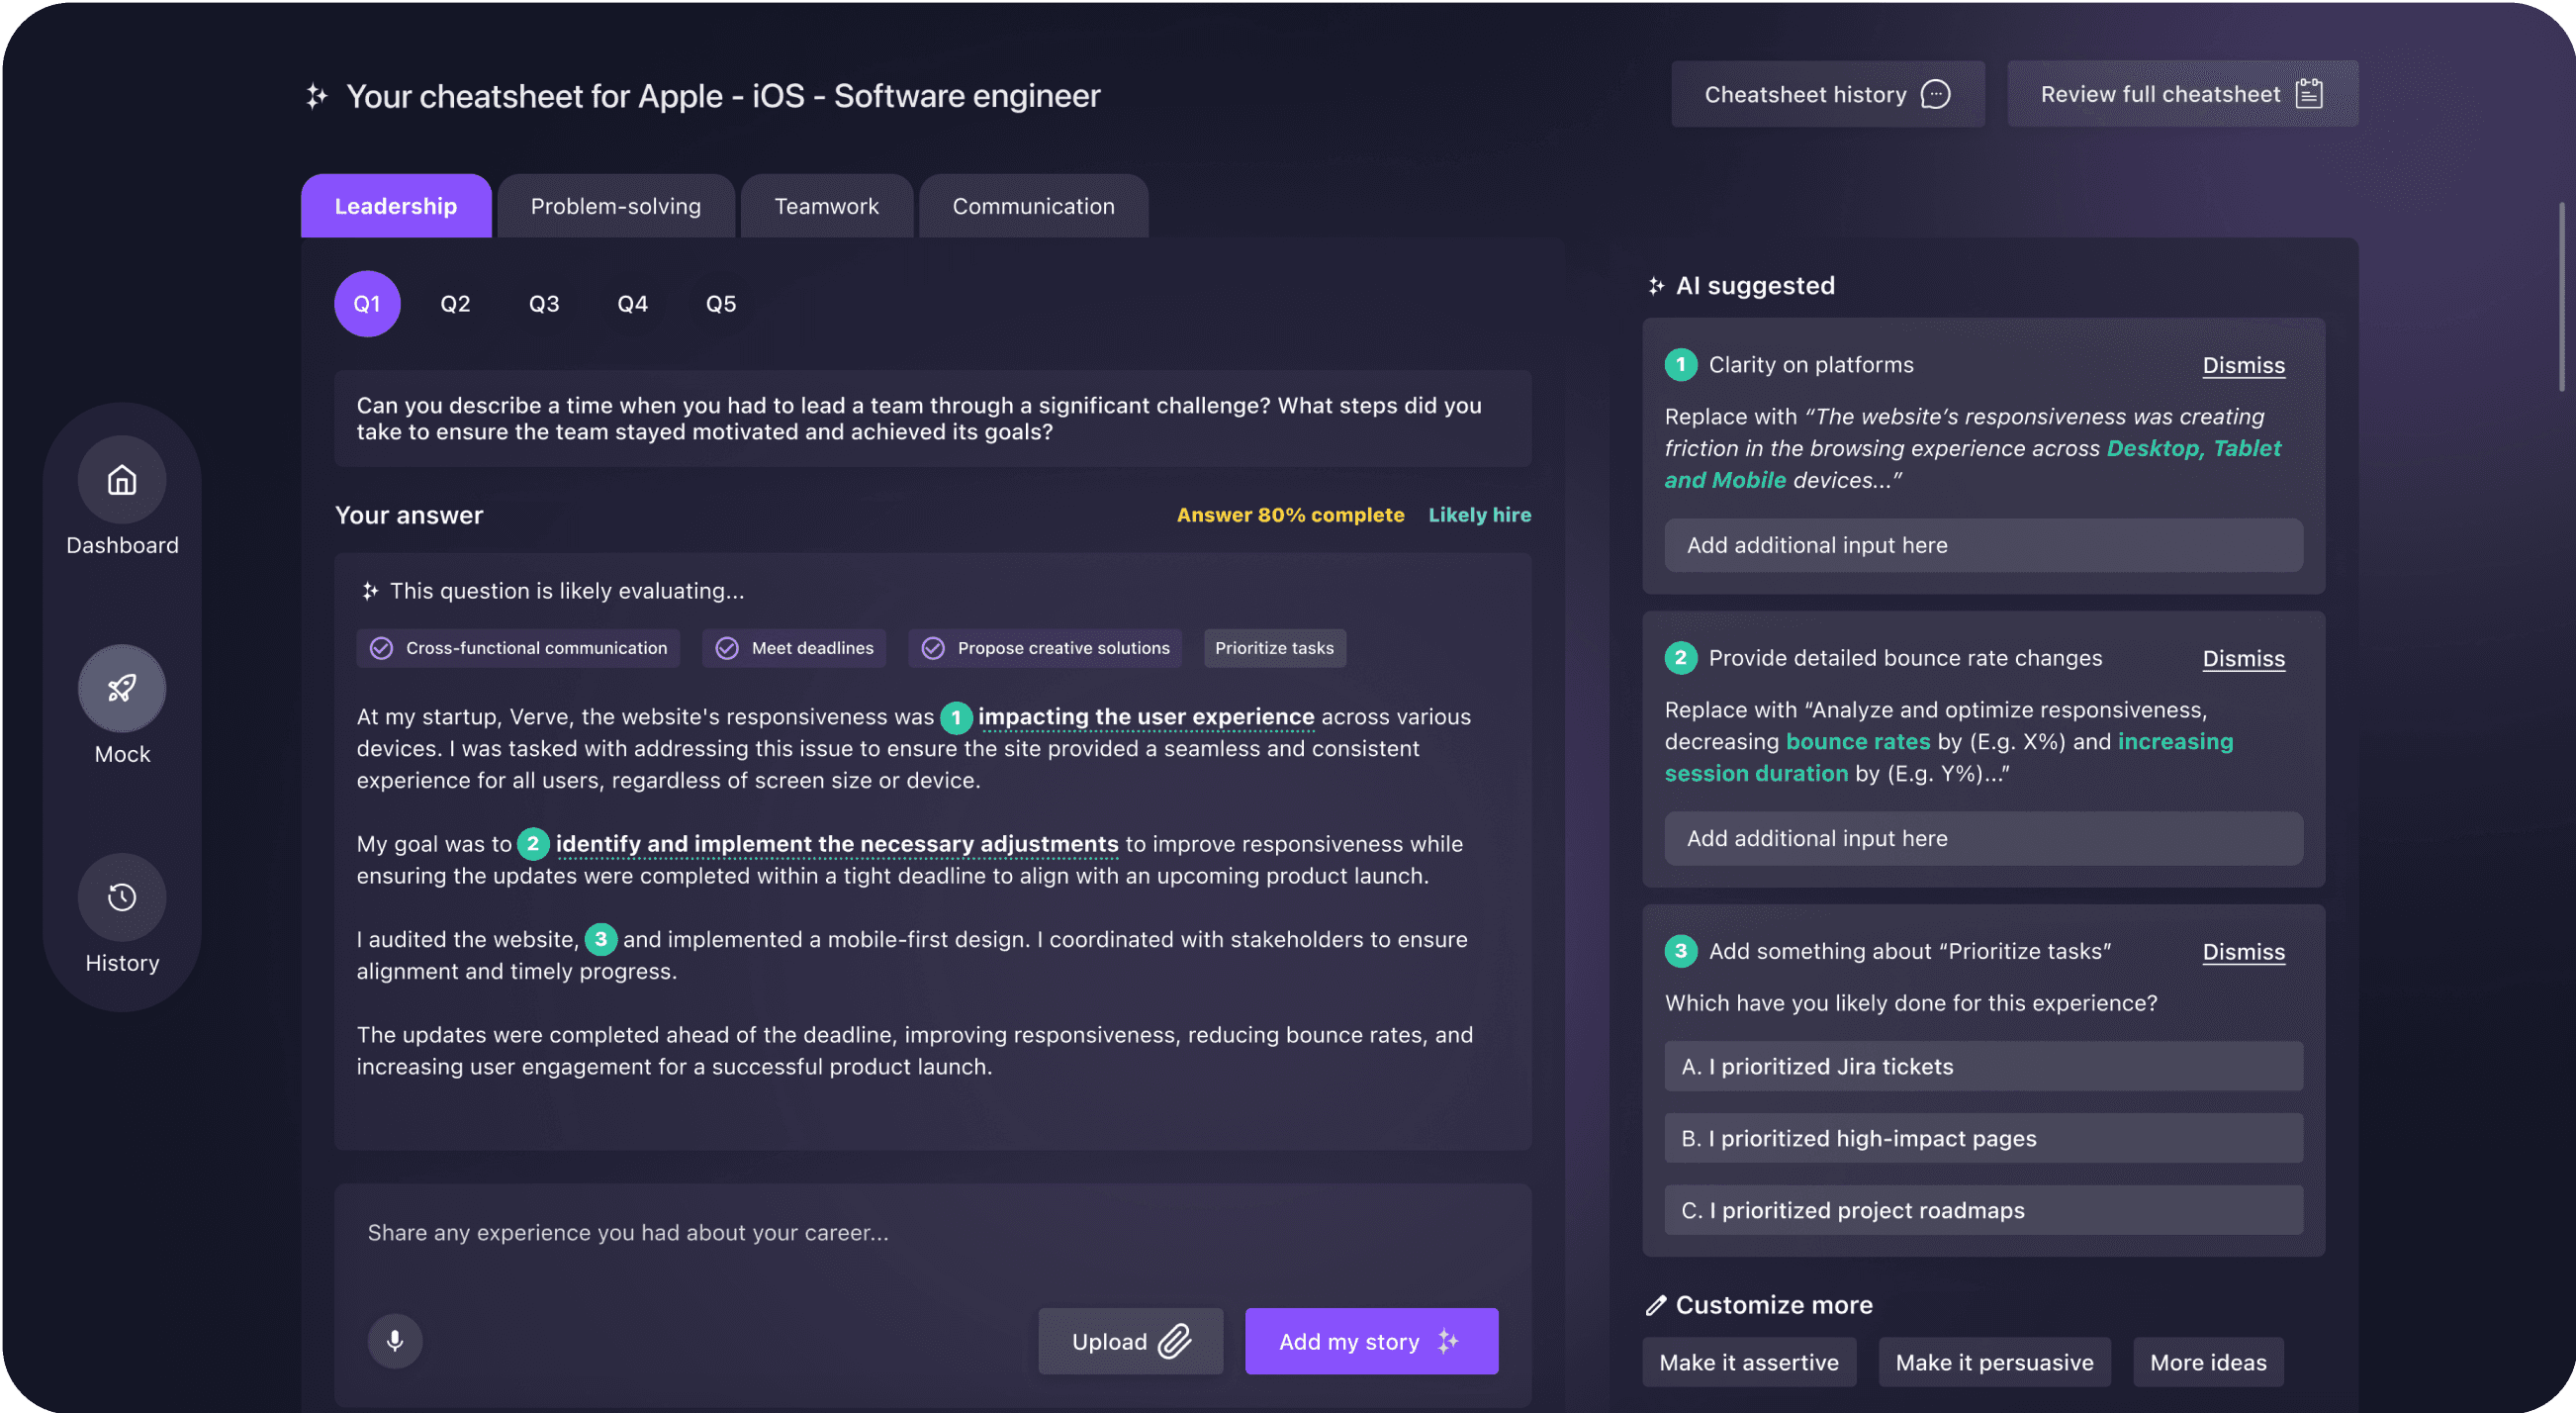Select option A. I prioritized Jira tickets
Screen dimensions: 2576x1413
[x=1983, y=1066]
